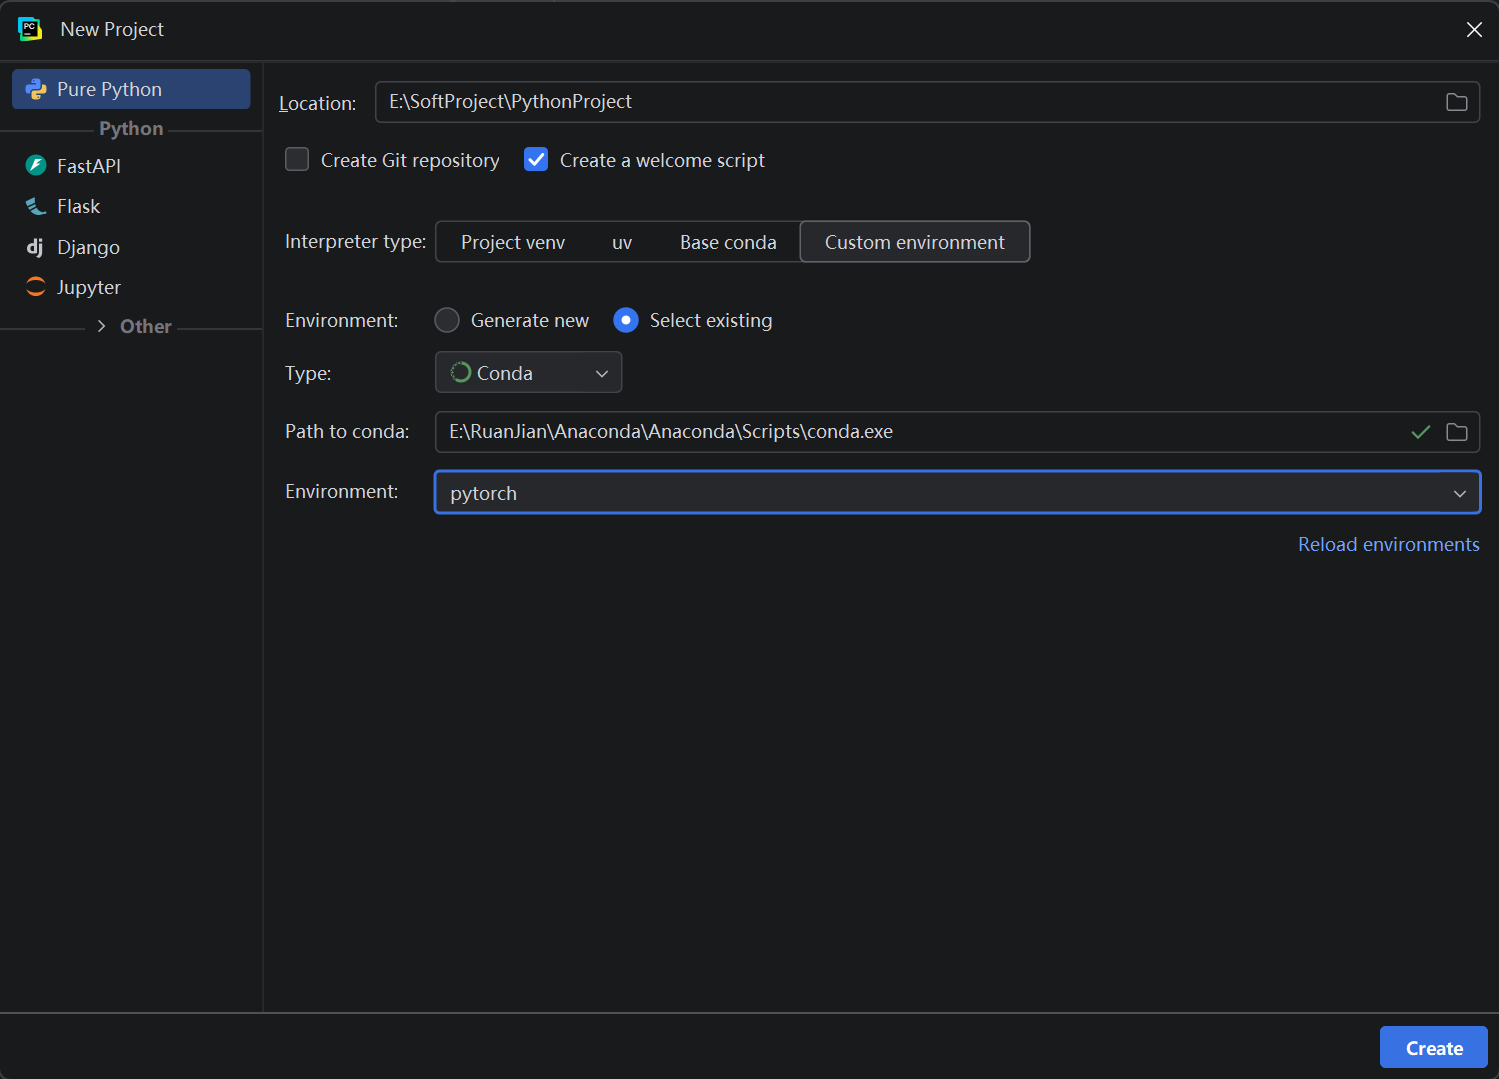Click the Location label
Viewport: 1499px width, 1079px height.
click(317, 103)
